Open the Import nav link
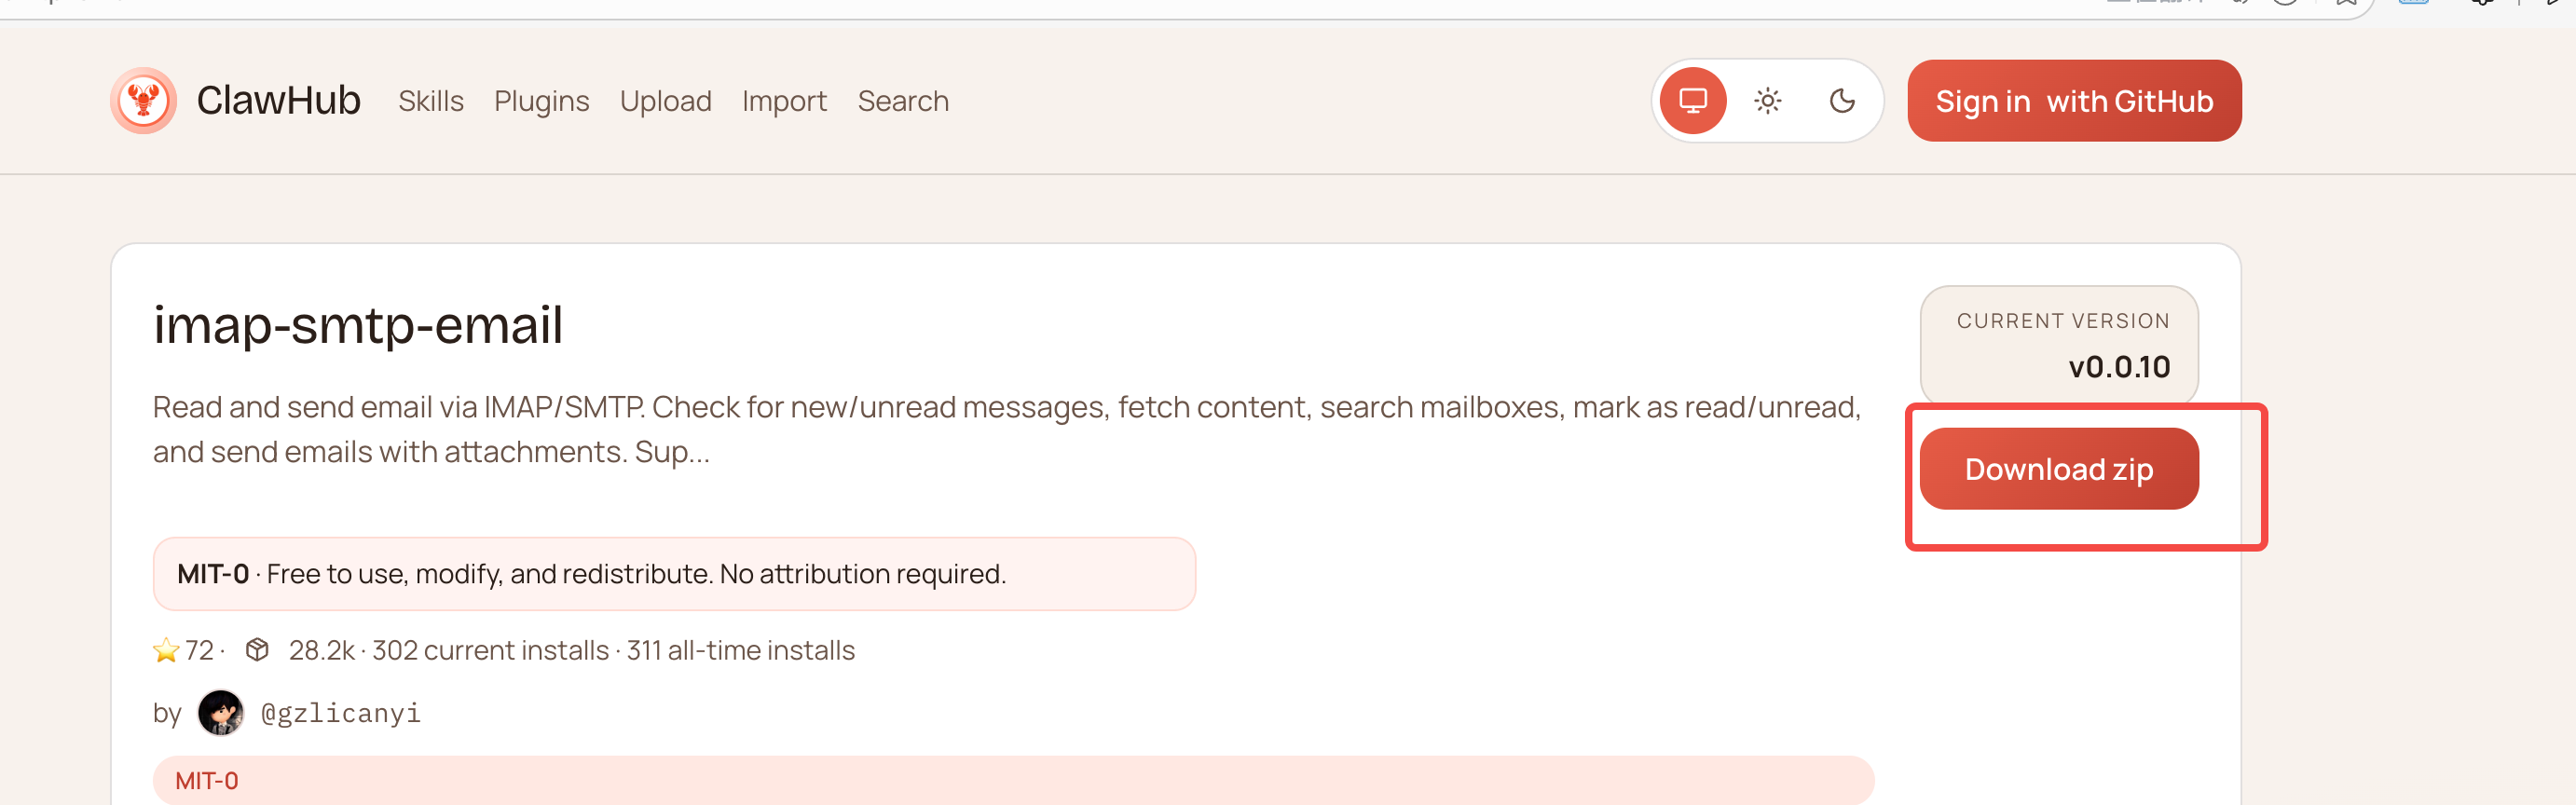This screenshot has width=2576, height=805. point(784,101)
